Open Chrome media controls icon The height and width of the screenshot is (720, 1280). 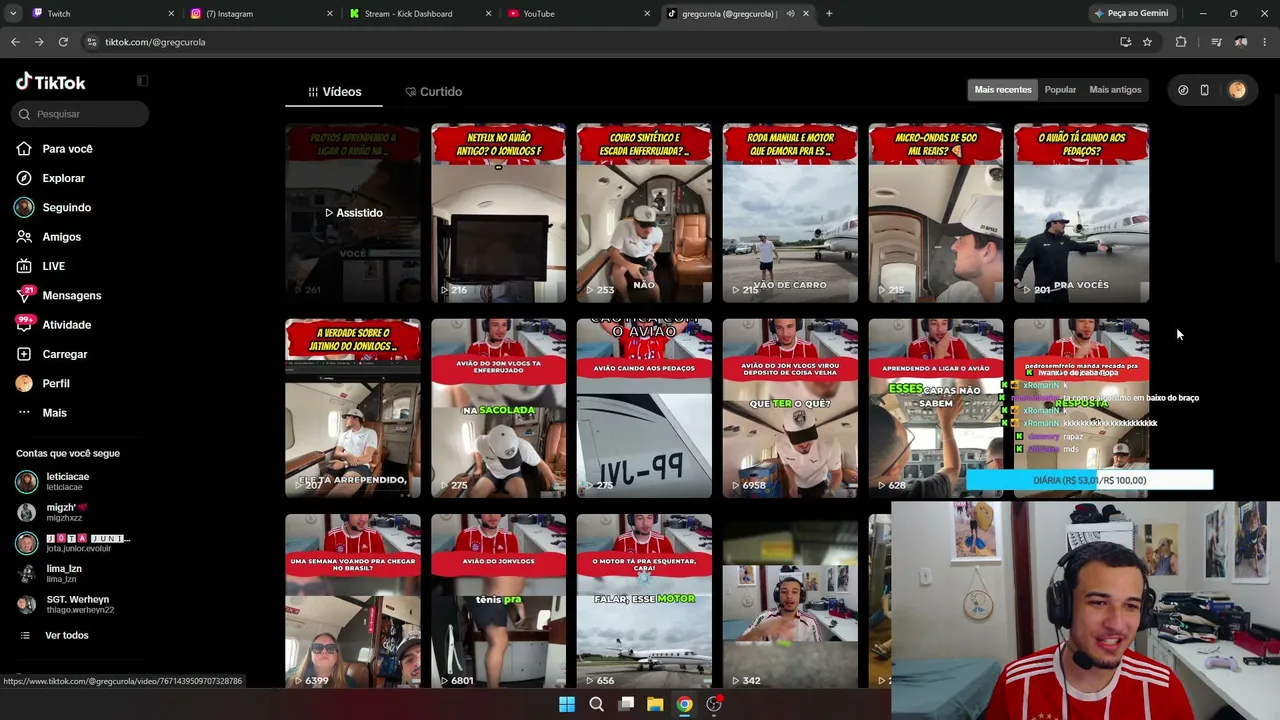pyautogui.click(x=1216, y=42)
